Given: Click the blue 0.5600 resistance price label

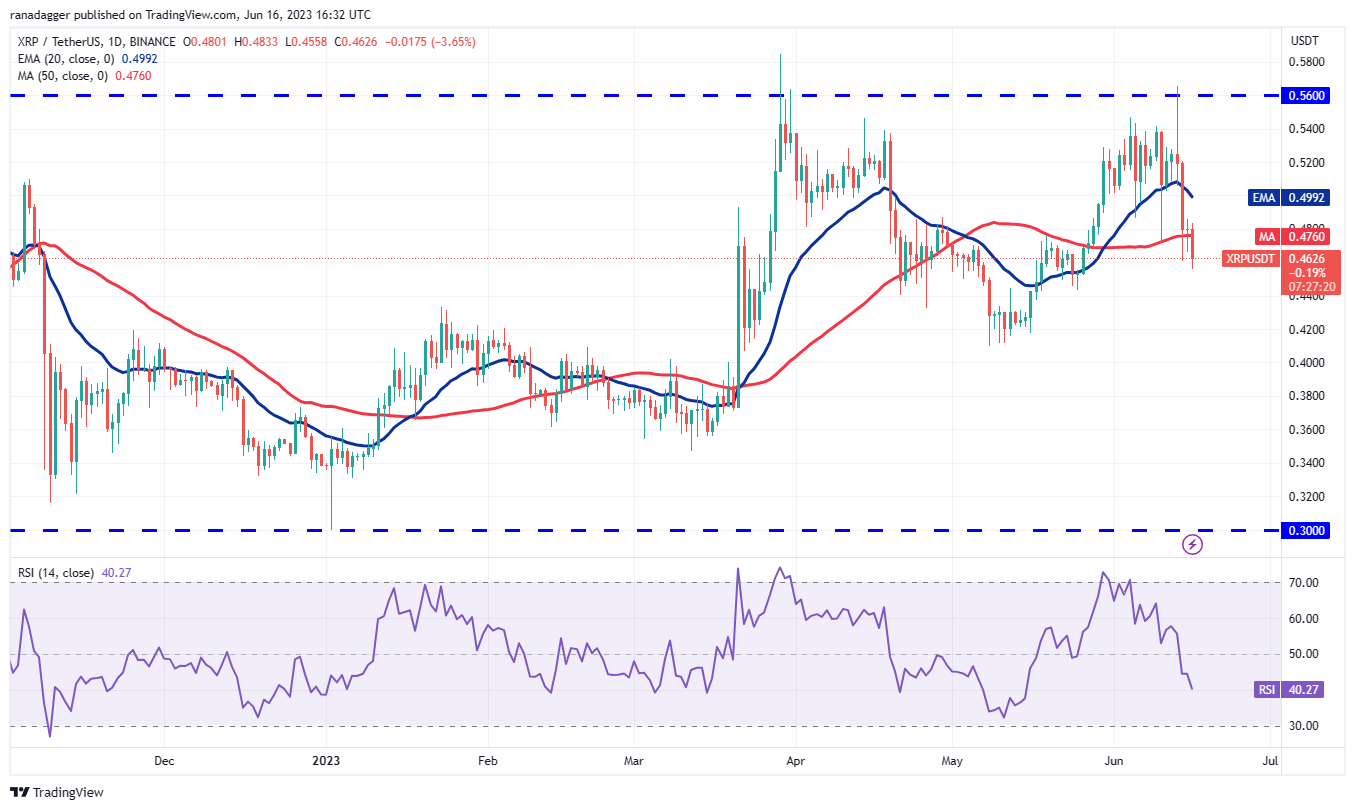Looking at the screenshot, I should (x=1305, y=95).
